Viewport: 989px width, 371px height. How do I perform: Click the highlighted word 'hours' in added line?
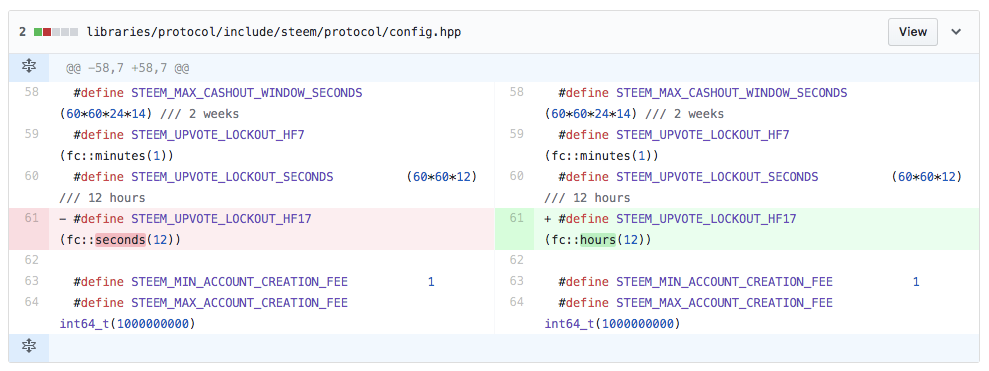tap(598, 240)
